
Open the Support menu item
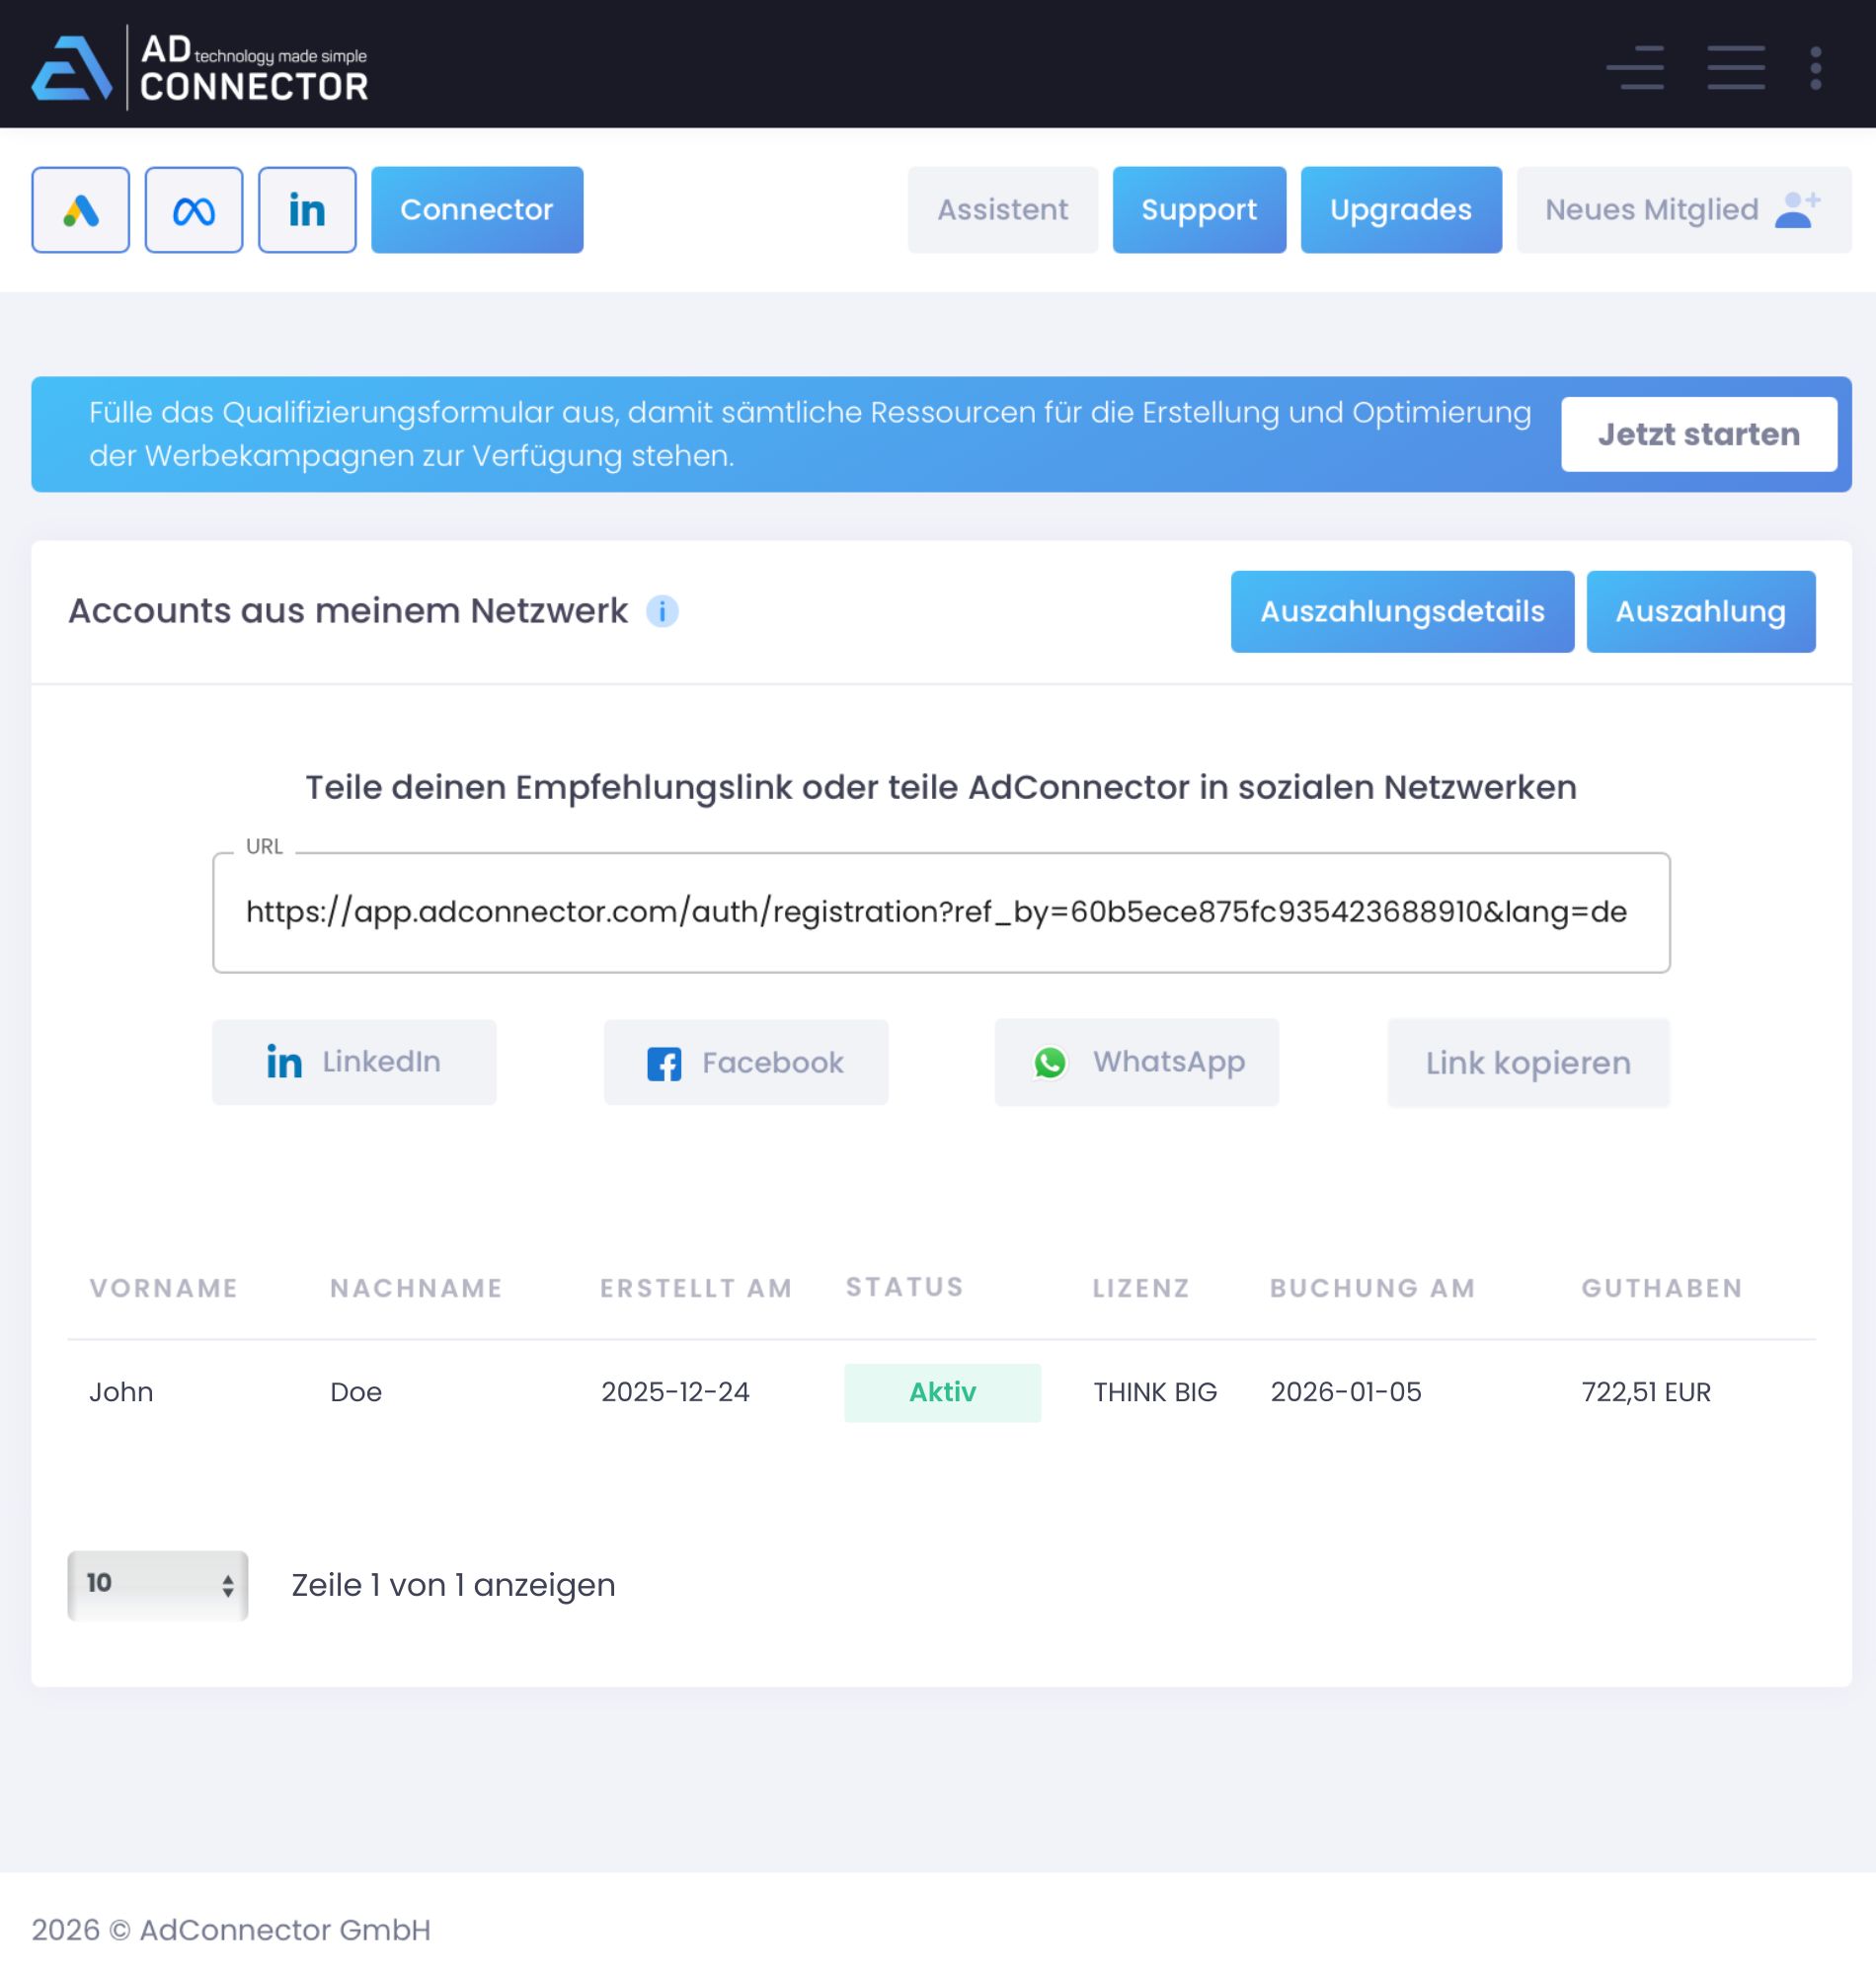[x=1198, y=210]
